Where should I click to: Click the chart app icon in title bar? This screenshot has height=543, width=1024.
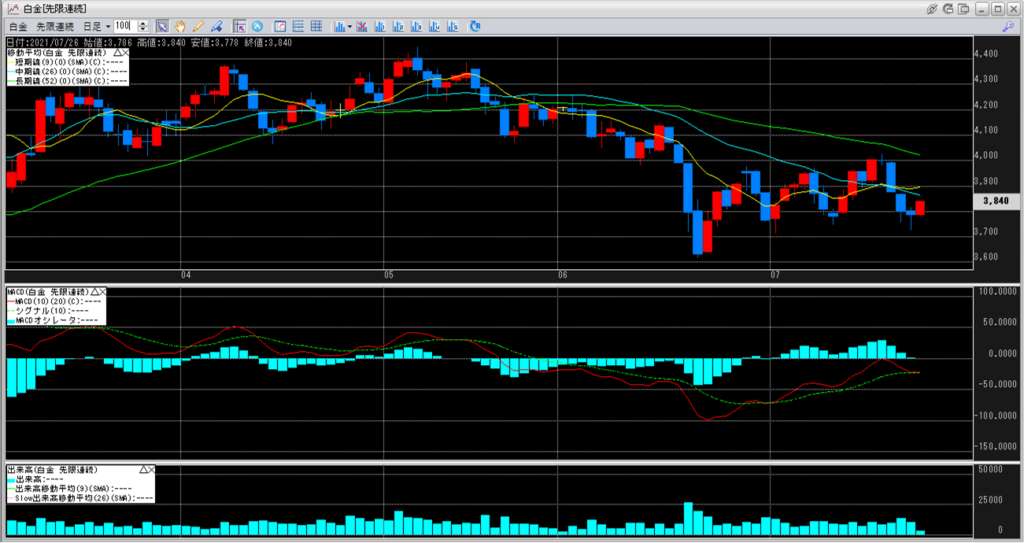pyautogui.click(x=13, y=9)
